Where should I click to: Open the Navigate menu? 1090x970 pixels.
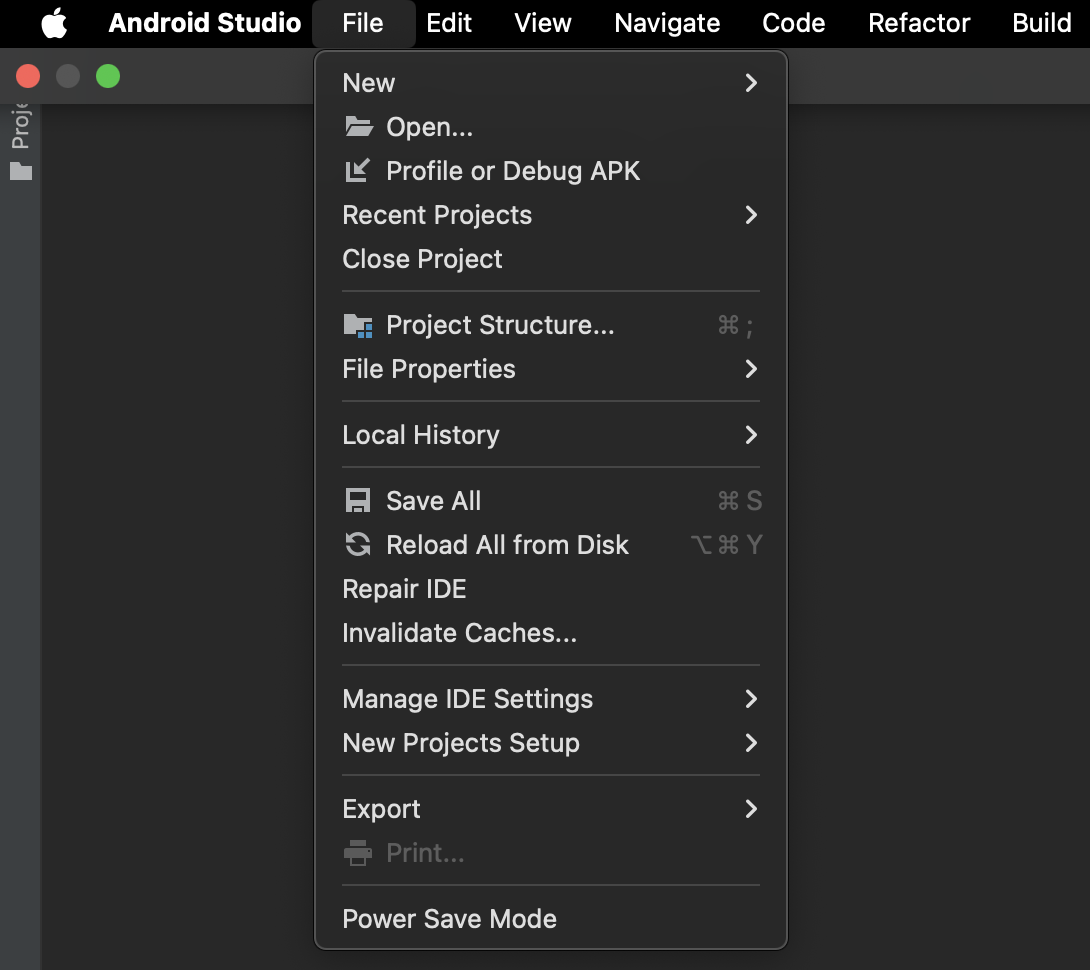[x=667, y=23]
